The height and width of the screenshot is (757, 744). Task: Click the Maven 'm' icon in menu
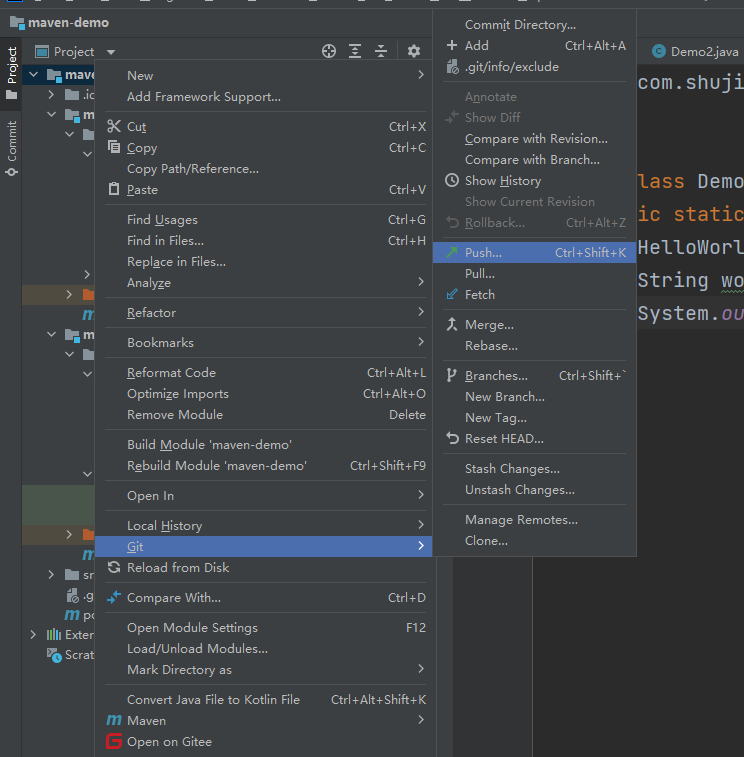point(114,720)
